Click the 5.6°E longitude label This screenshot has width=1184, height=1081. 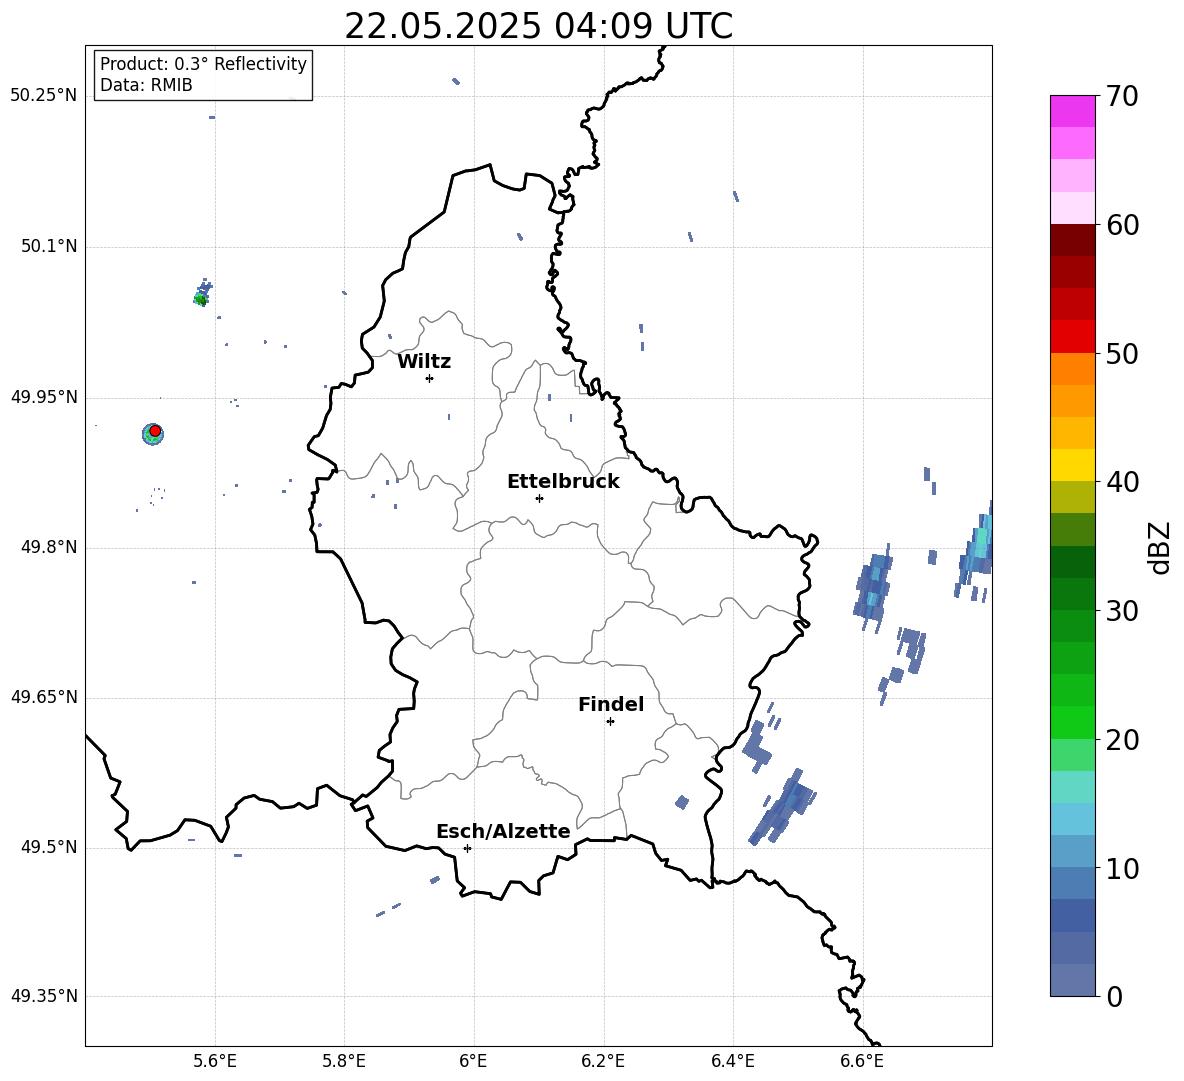(x=215, y=1061)
